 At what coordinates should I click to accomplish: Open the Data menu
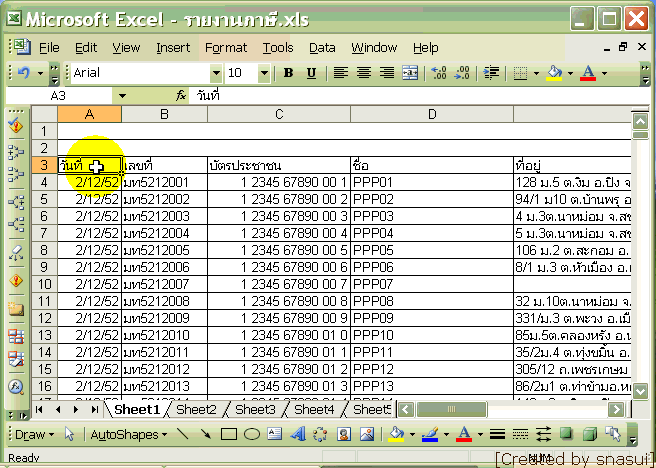pos(322,48)
